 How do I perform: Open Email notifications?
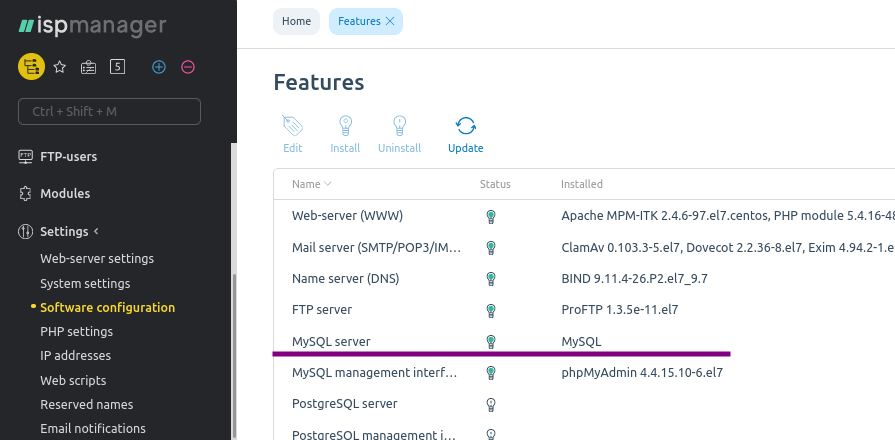coord(93,429)
